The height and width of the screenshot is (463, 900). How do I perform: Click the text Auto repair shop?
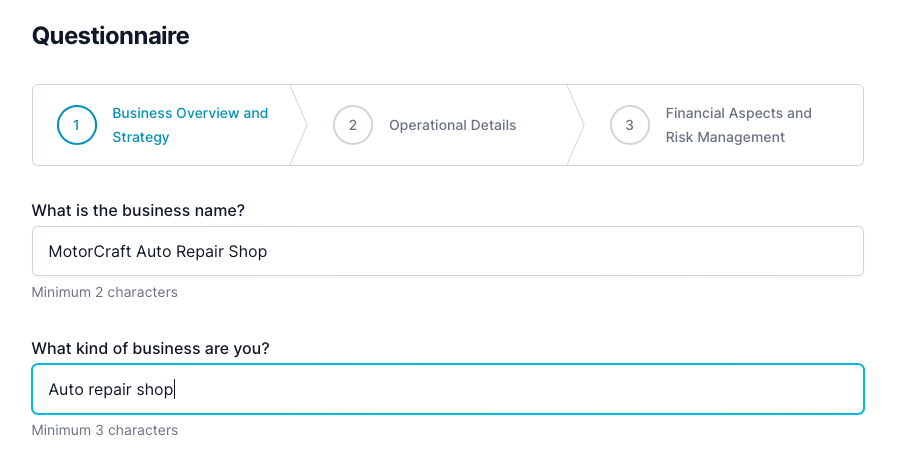(x=111, y=389)
